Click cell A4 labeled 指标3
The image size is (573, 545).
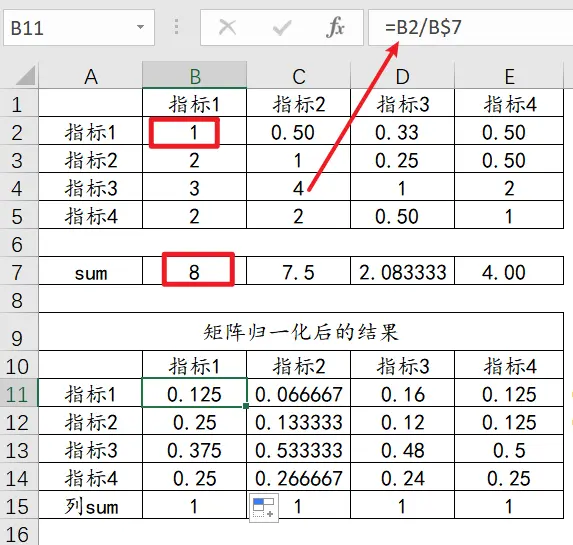91,187
